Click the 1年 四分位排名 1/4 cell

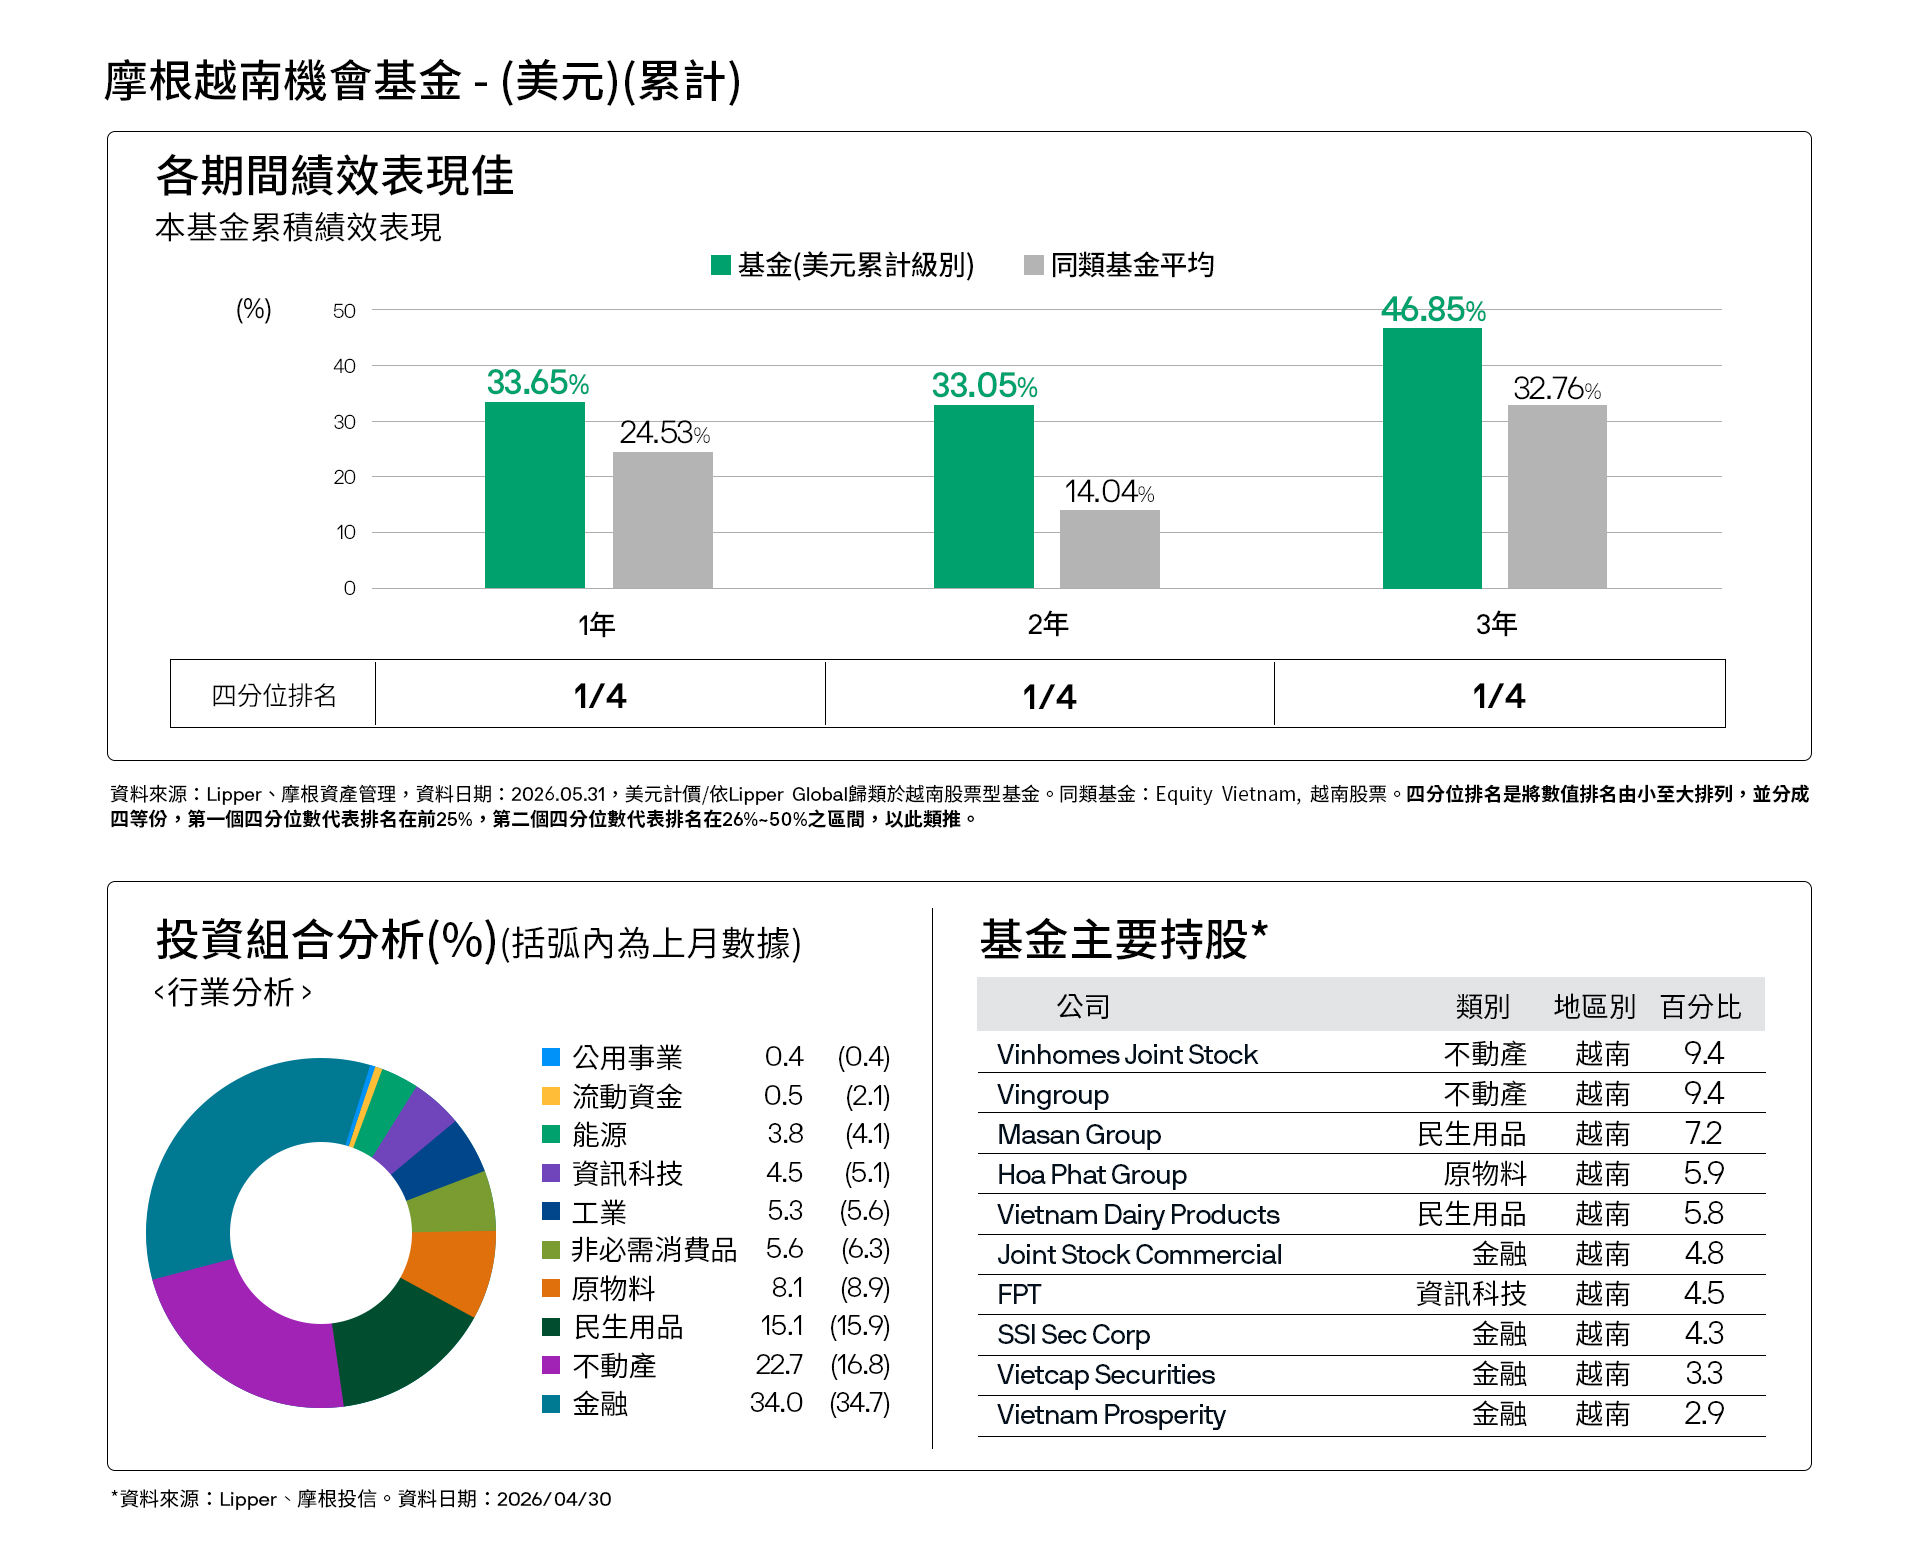tap(600, 695)
